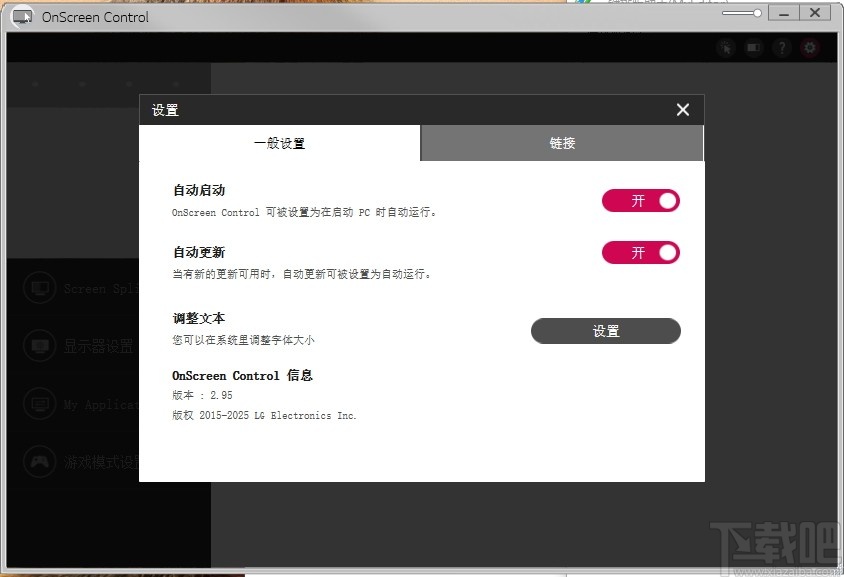Image resolution: width=844 pixels, height=577 pixels.
Task: Click the 显示器设置 monitor icon in sidebar
Action: 39,345
